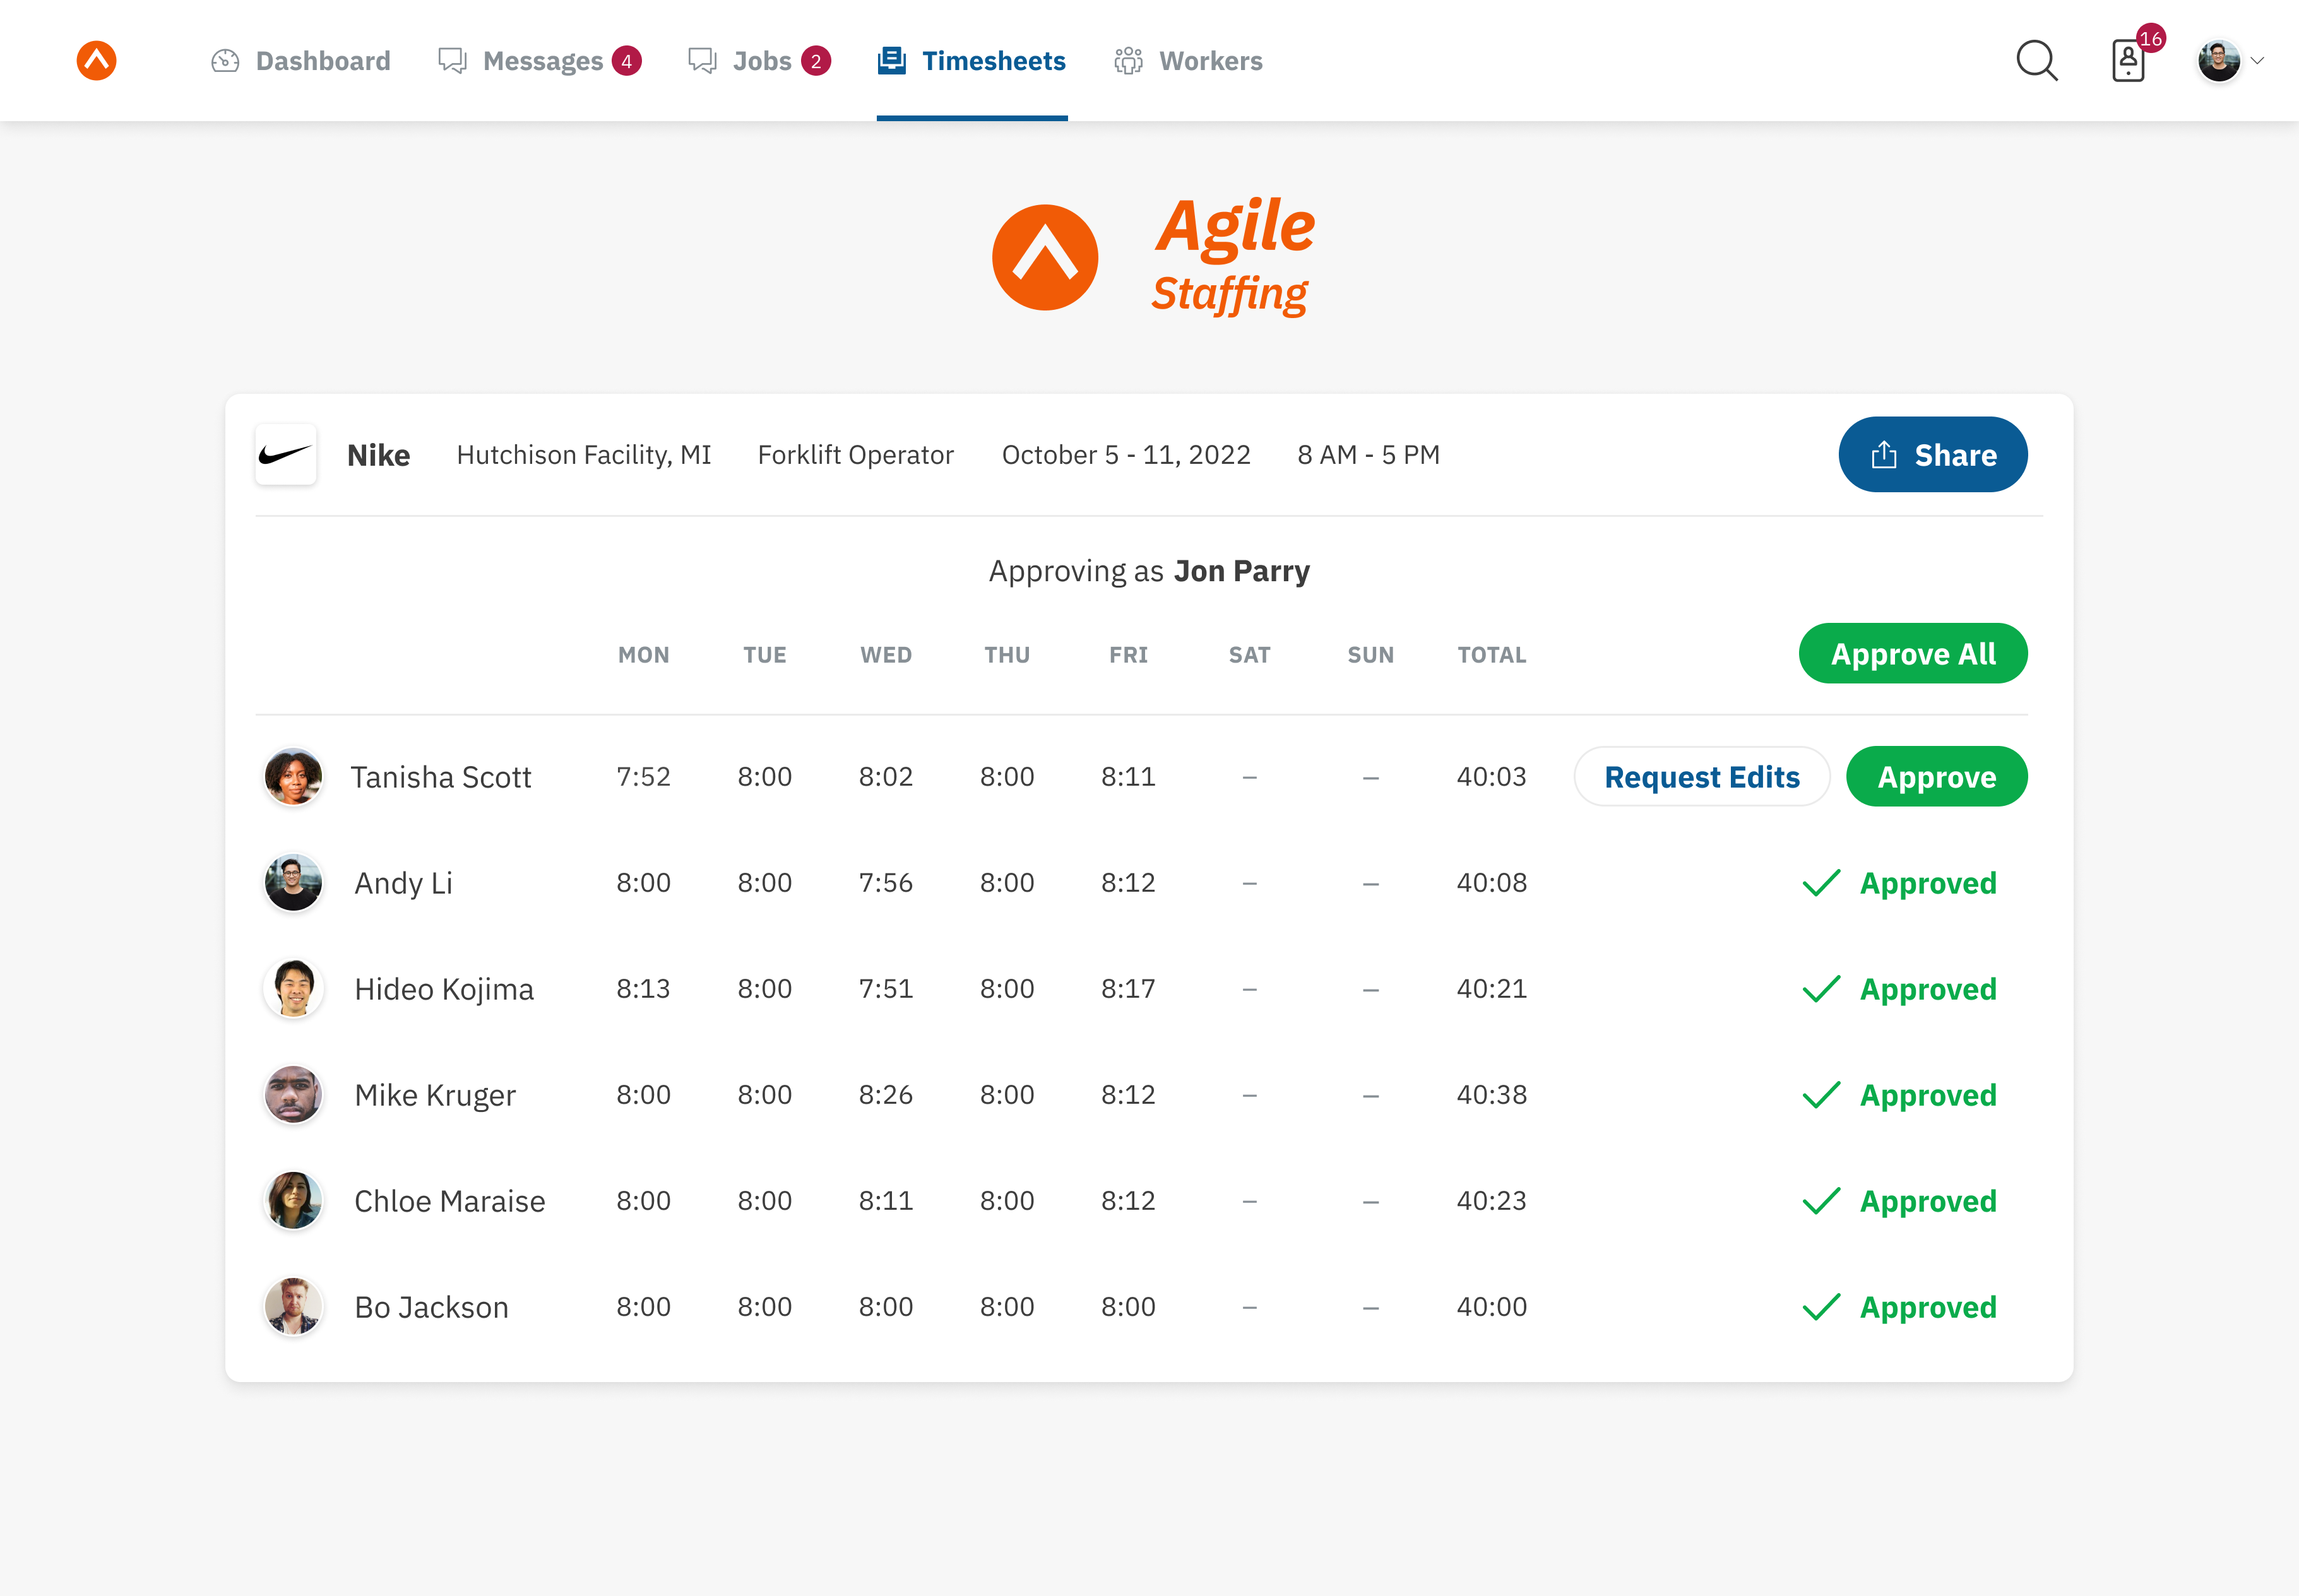Image resolution: width=2299 pixels, height=1596 pixels.
Task: Click Bo Jackson's avatar
Action: pos(293,1307)
